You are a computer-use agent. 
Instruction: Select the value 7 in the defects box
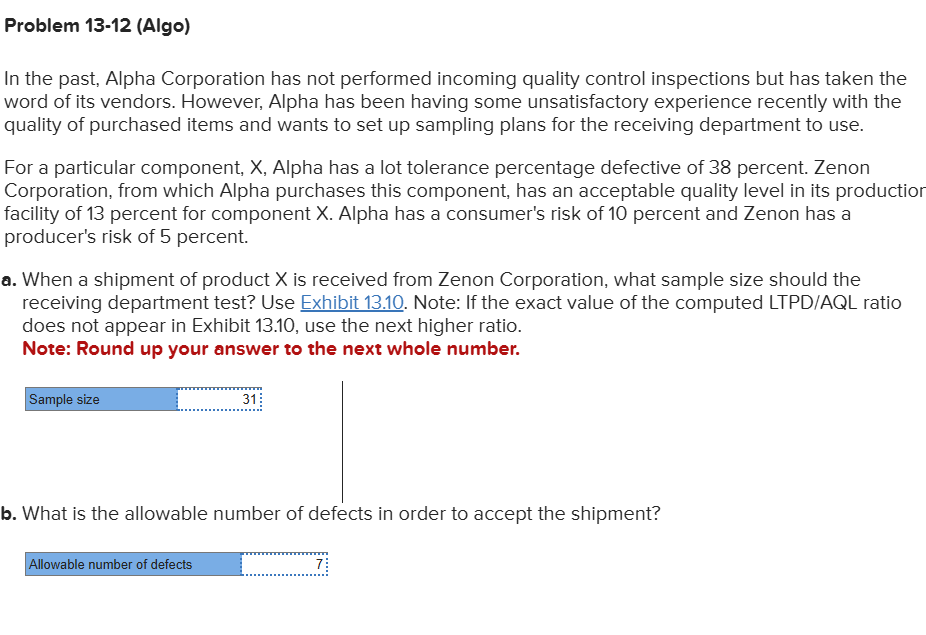point(319,564)
